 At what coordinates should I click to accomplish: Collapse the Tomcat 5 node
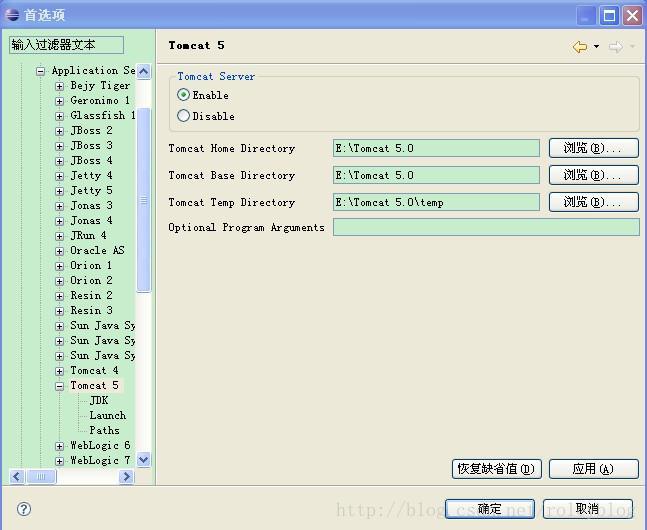[x=59, y=386]
